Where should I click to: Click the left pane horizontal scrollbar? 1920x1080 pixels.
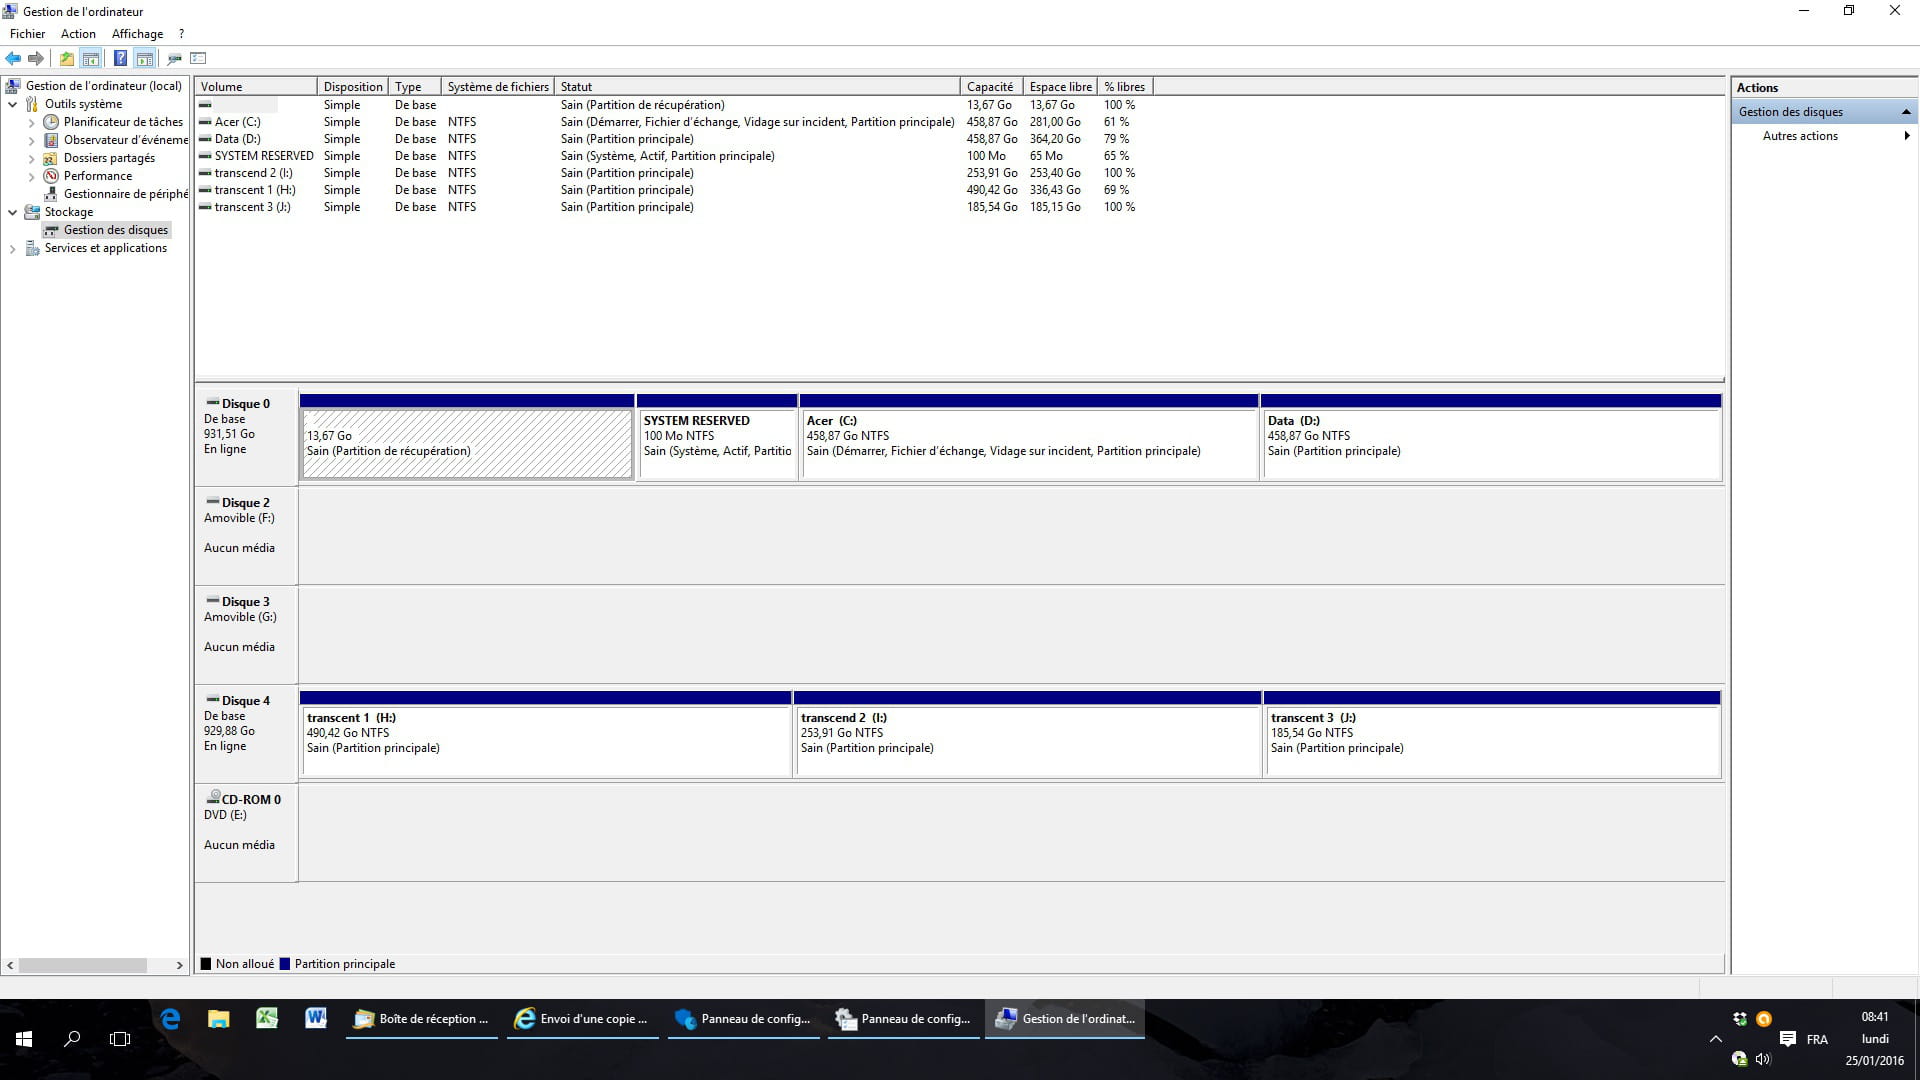[x=83, y=965]
